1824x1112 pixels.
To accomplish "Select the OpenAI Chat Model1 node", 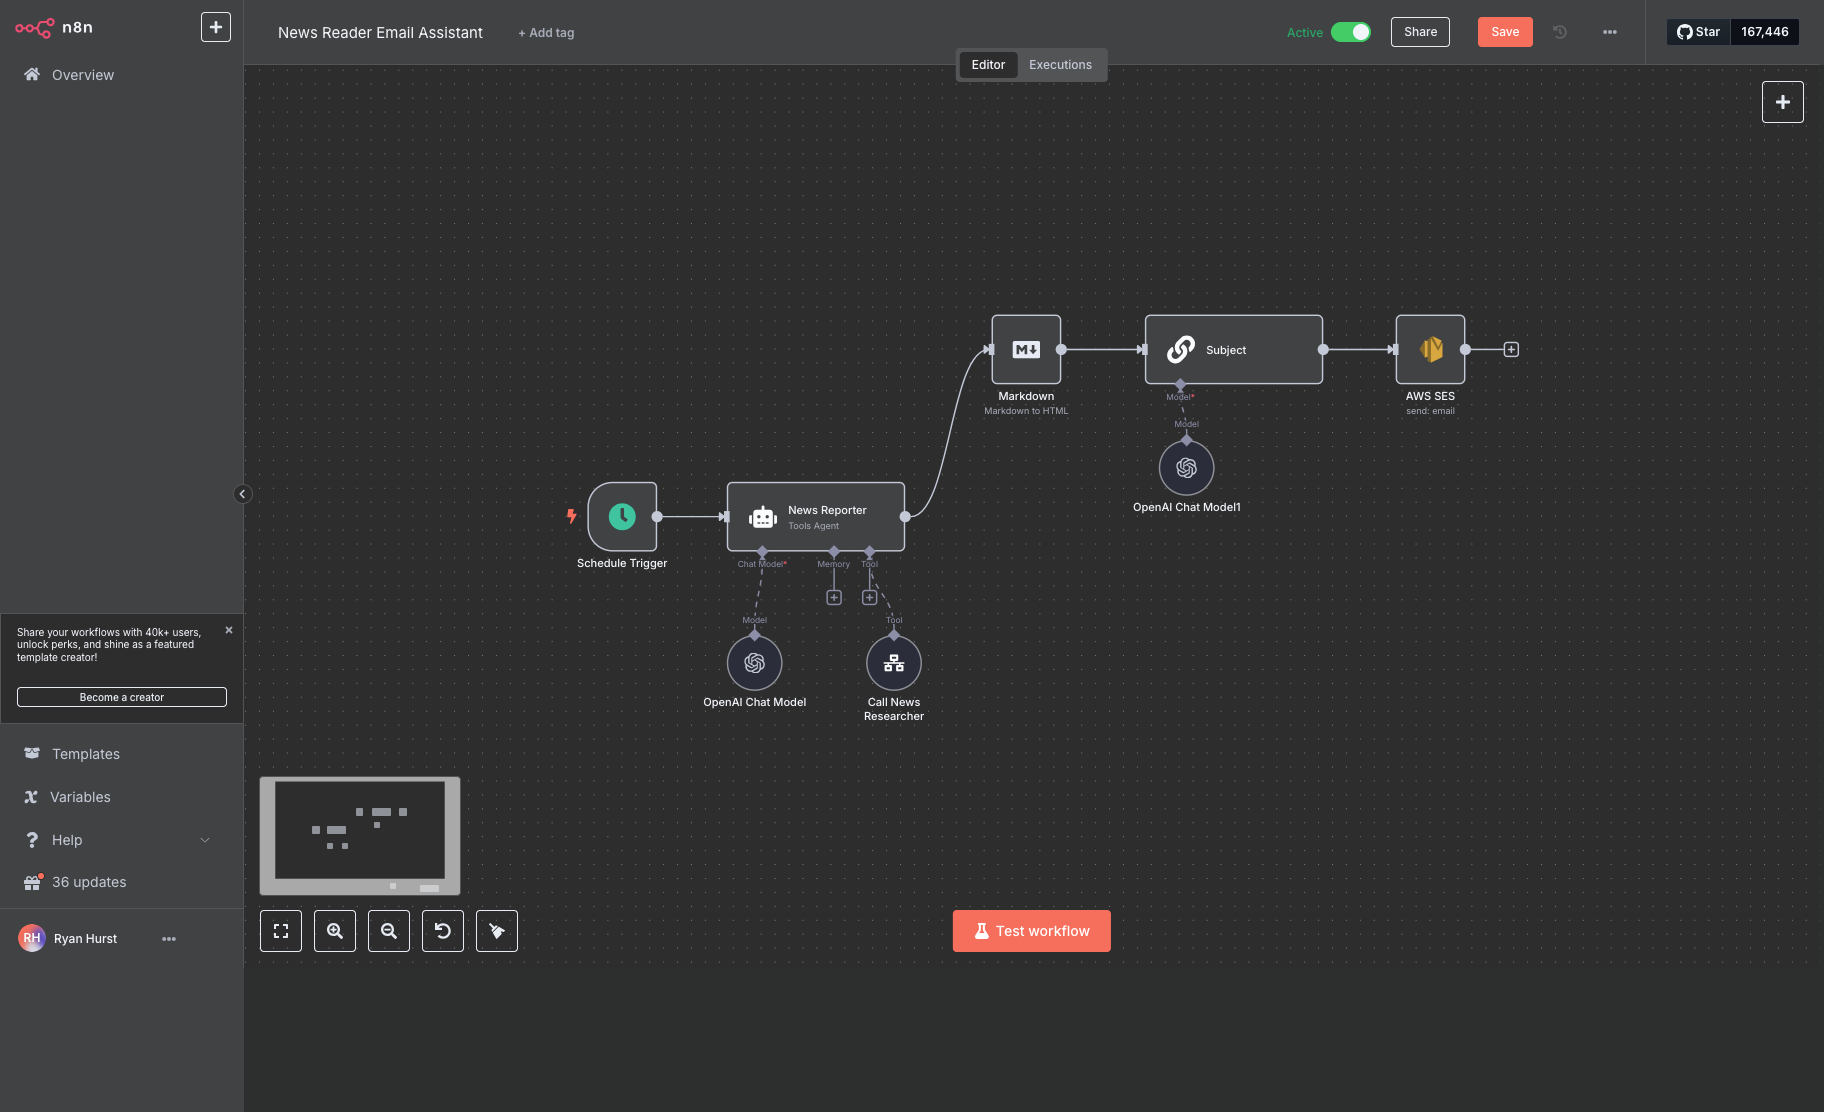I will click(x=1186, y=467).
